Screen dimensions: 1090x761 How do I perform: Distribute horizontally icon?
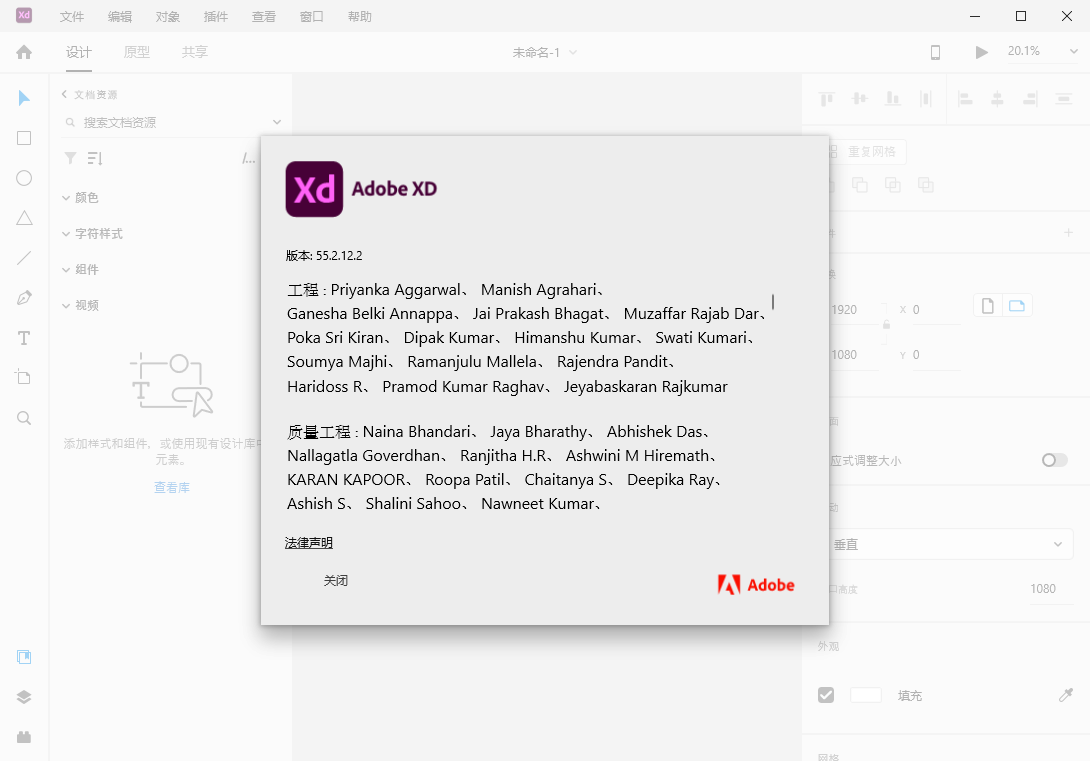point(925,99)
